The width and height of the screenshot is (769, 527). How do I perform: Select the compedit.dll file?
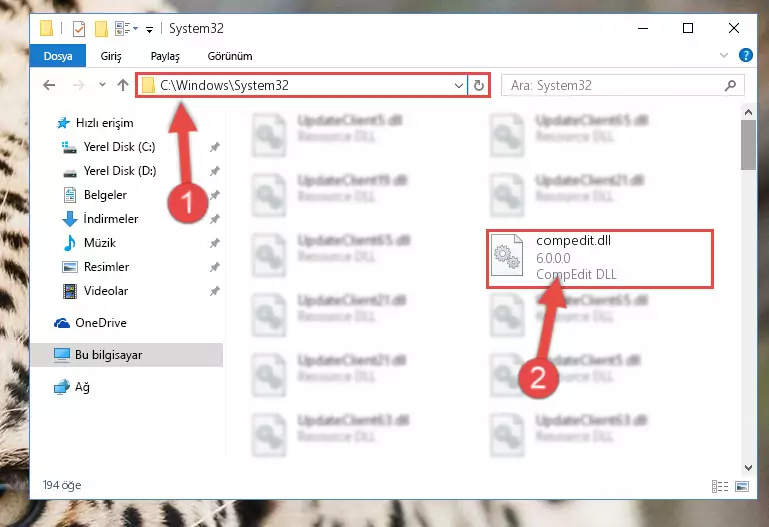(599, 258)
